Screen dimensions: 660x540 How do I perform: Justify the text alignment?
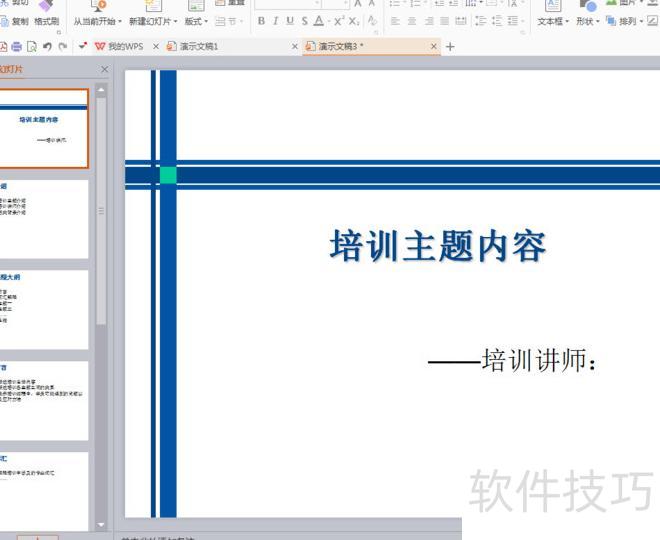[x=444, y=21]
